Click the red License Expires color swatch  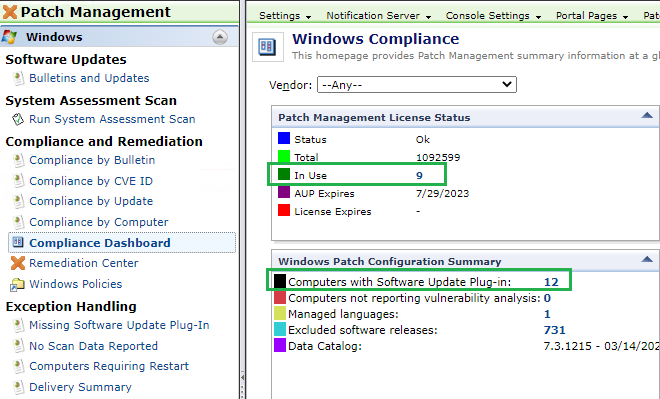tap(284, 210)
